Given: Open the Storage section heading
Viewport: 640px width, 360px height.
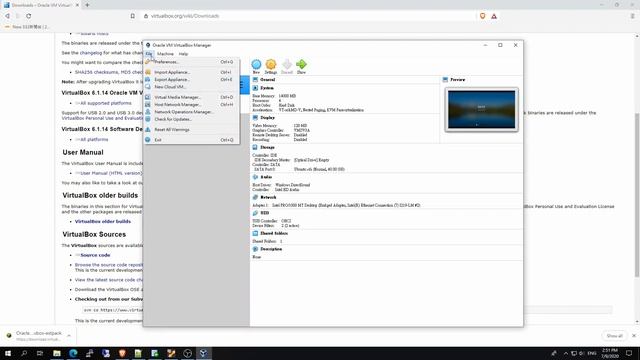Looking at the screenshot, I should [x=267, y=147].
